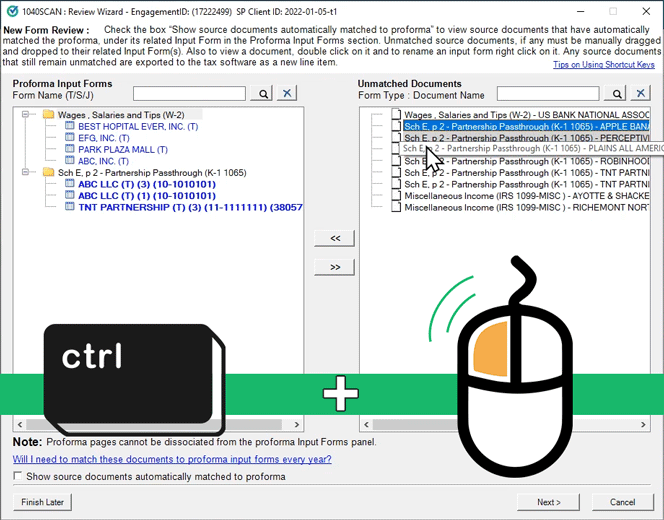The image size is (664, 520).
Task: Select the TNT PARTNERSHIP (T) (3) input form
Action: pos(190,208)
